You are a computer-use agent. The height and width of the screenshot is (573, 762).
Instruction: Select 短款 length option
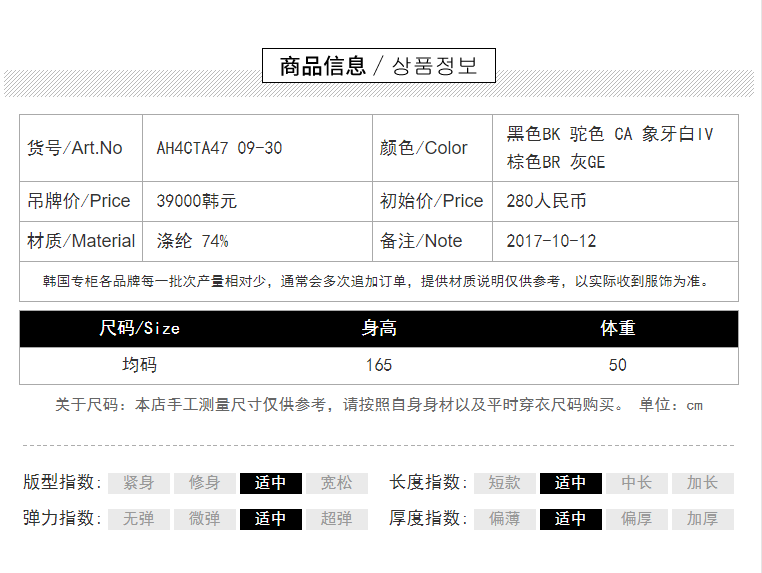point(505,483)
